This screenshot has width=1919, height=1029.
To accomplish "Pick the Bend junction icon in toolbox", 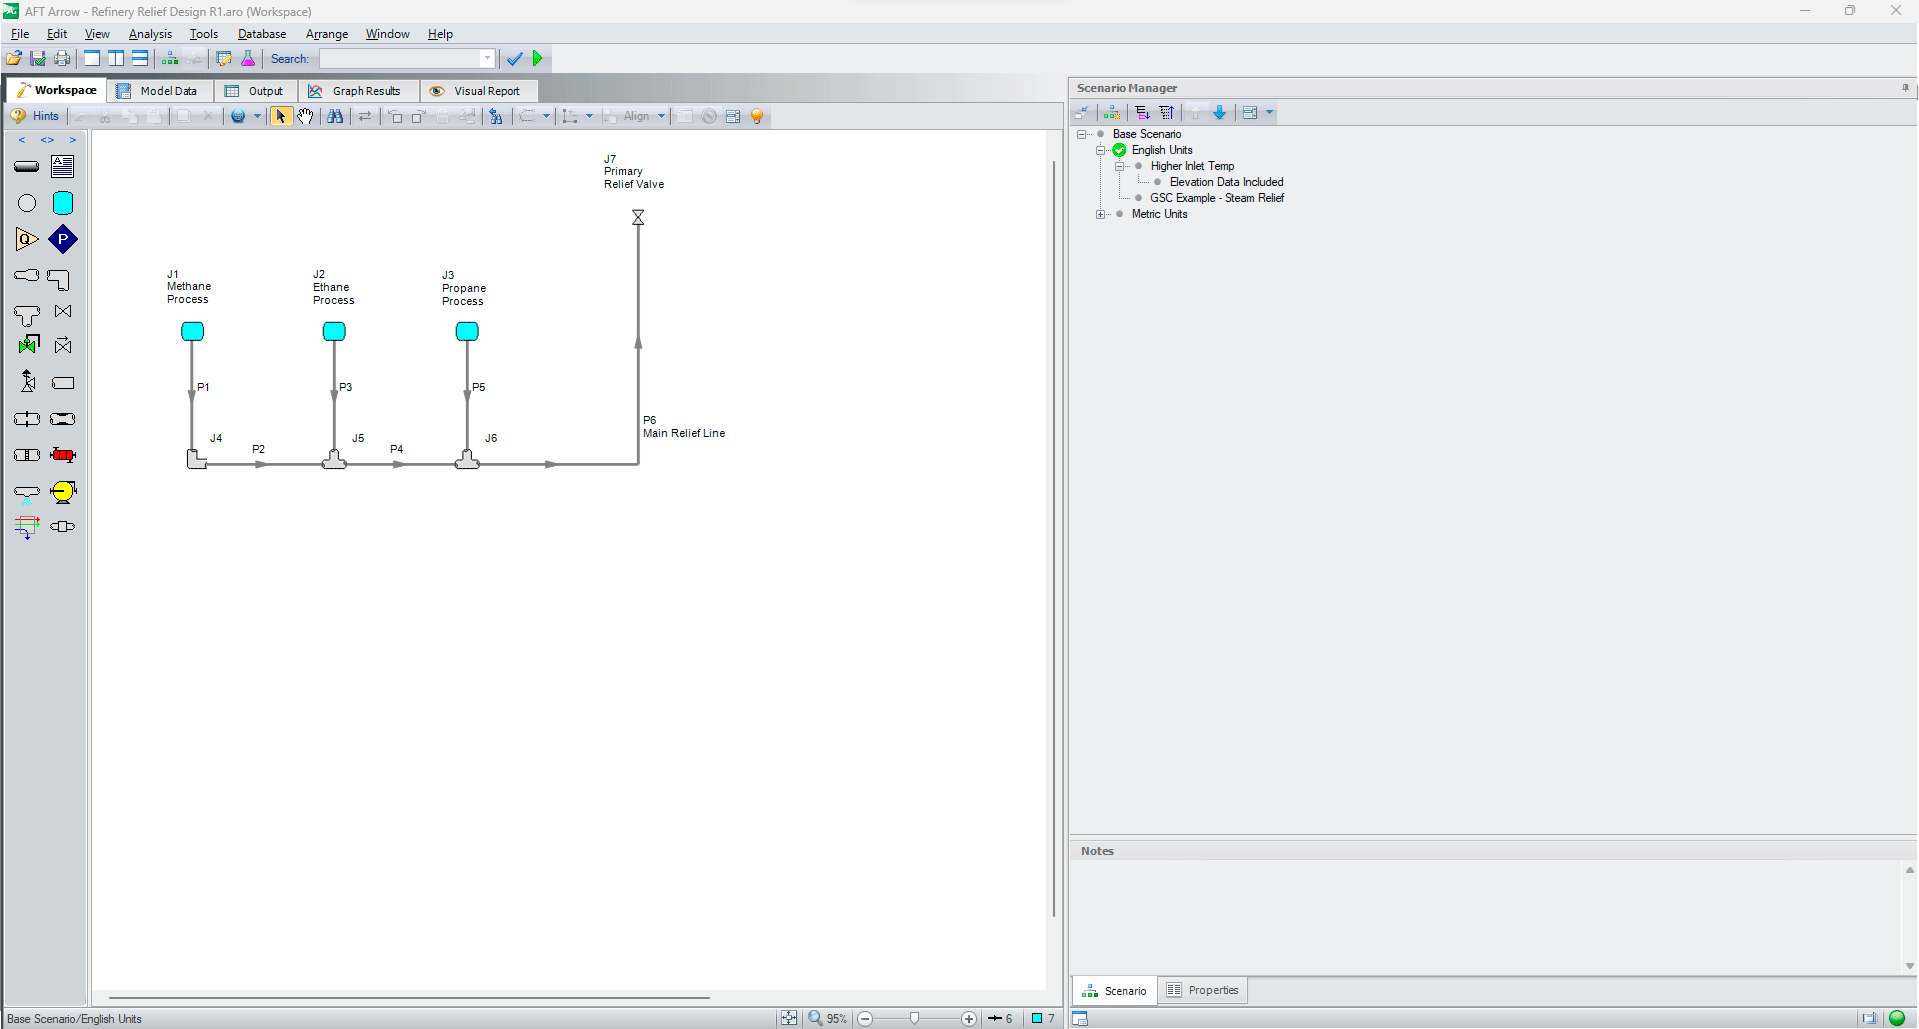I will click(x=59, y=280).
